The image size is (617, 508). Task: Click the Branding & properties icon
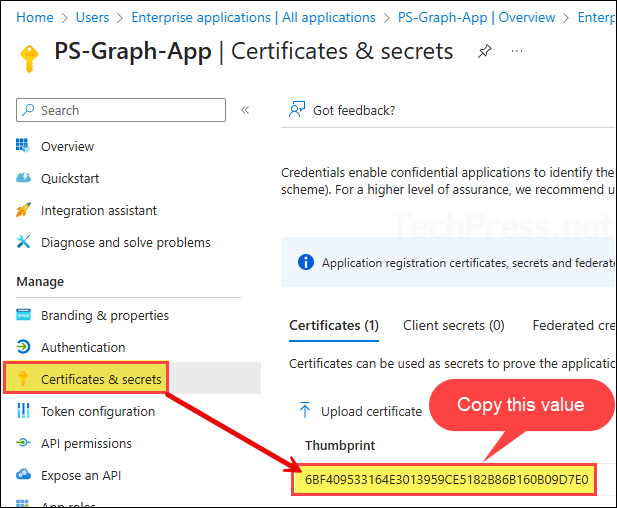[24, 315]
